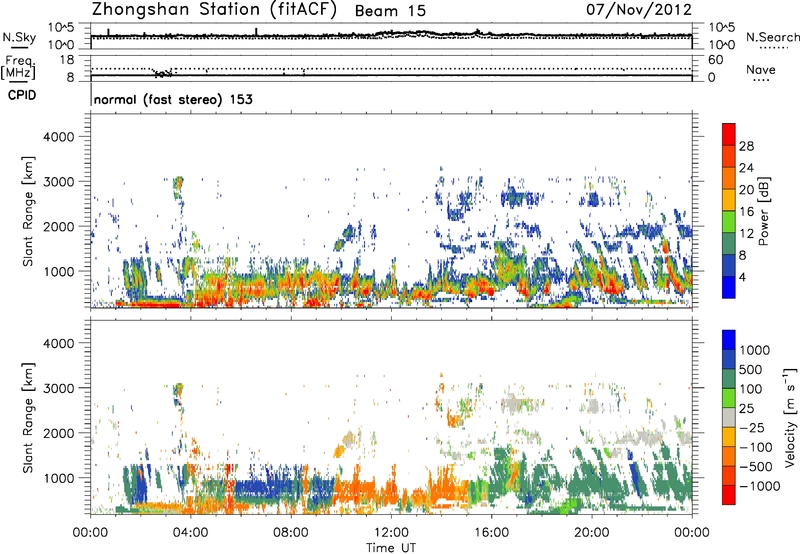Click the "12:00" time tick label
Viewport: 800px width, 554px height.
tap(391, 533)
